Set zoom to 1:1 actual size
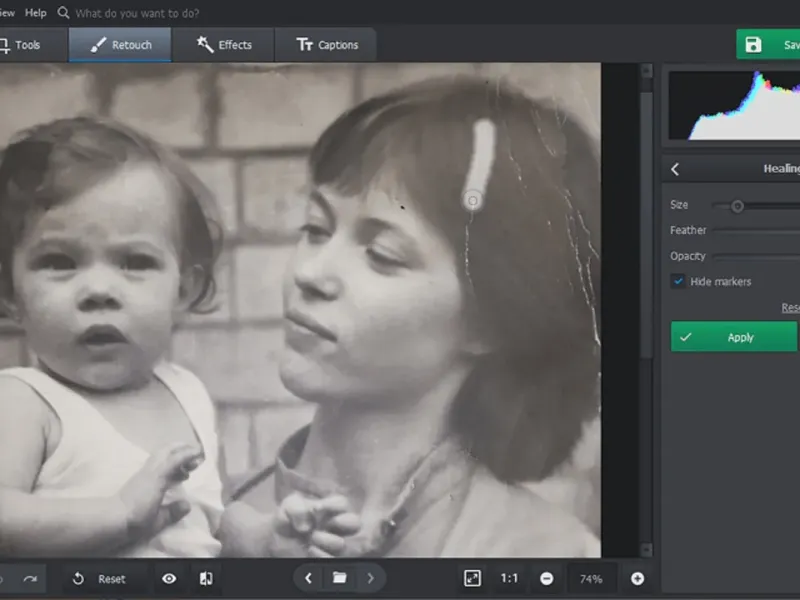The height and width of the screenshot is (600, 800). (x=509, y=578)
